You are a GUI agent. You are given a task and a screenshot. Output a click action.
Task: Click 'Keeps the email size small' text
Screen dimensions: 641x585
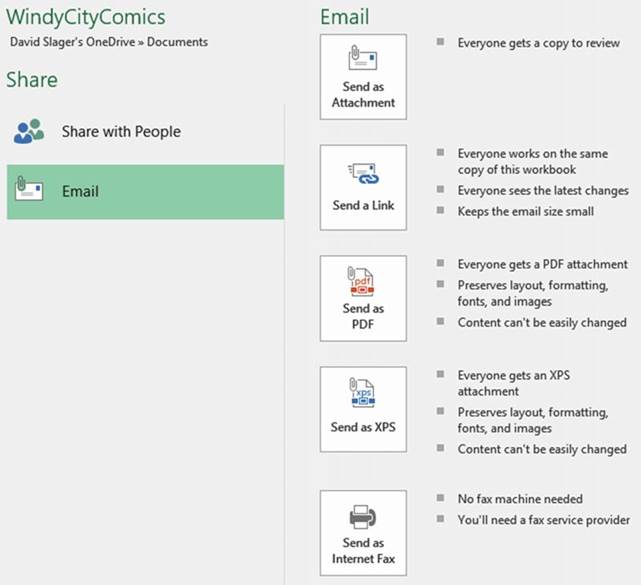[525, 211]
